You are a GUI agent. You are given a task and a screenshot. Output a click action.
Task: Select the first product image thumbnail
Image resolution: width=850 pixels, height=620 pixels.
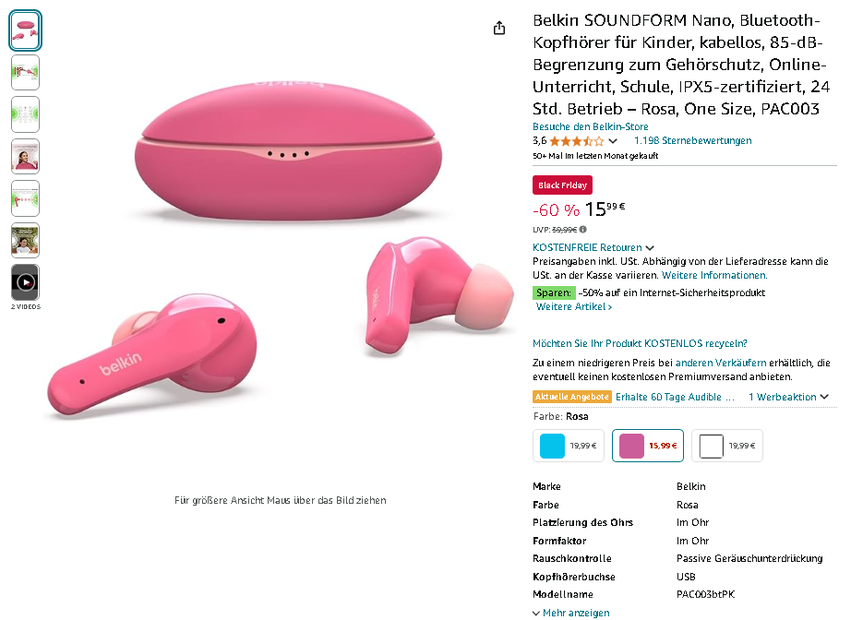(25, 30)
